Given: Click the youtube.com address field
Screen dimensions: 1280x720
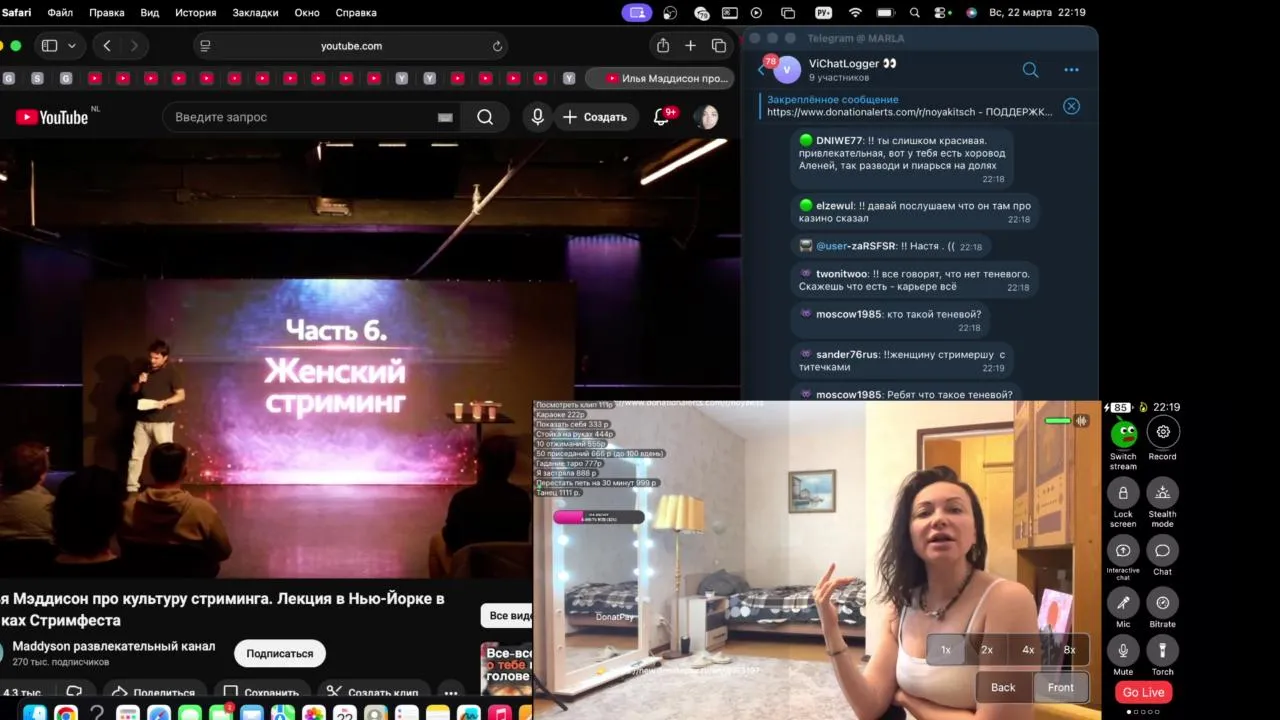Looking at the screenshot, I should pos(351,46).
